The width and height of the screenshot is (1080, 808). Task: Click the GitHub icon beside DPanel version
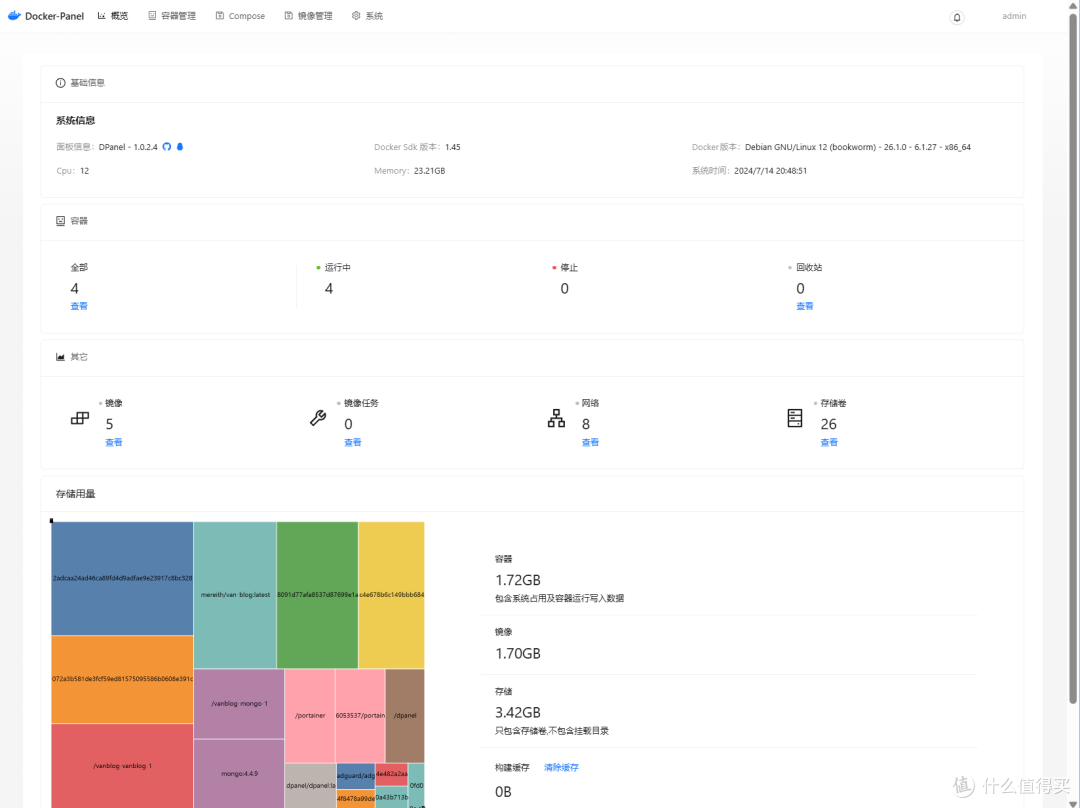tap(168, 146)
